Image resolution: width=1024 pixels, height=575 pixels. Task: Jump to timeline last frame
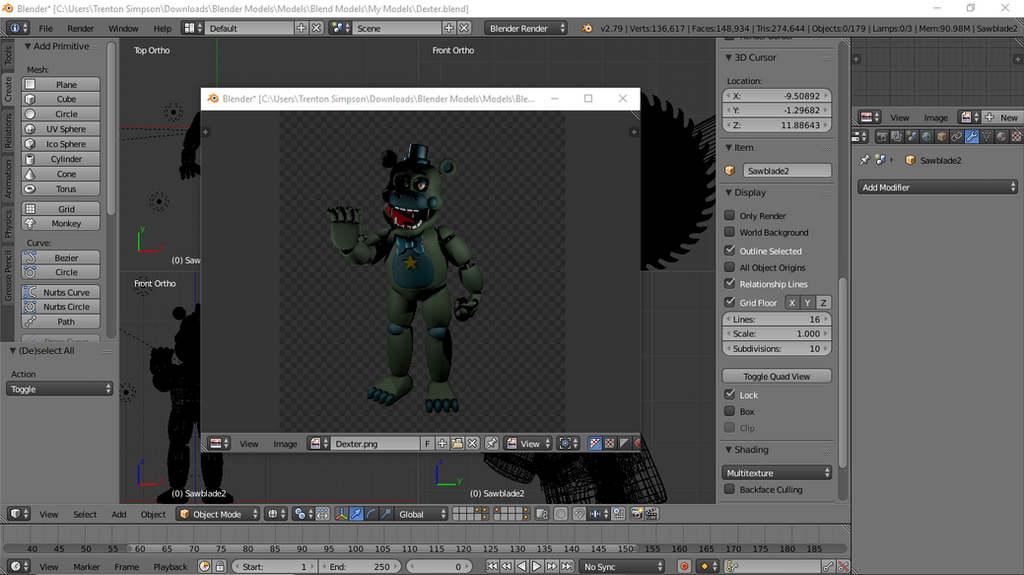click(567, 567)
